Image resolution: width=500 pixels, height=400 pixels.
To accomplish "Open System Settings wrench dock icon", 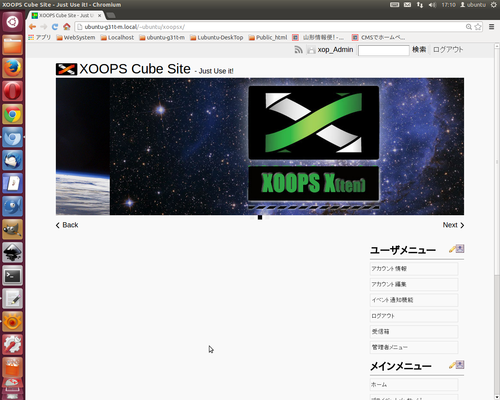I will coord(13,344).
